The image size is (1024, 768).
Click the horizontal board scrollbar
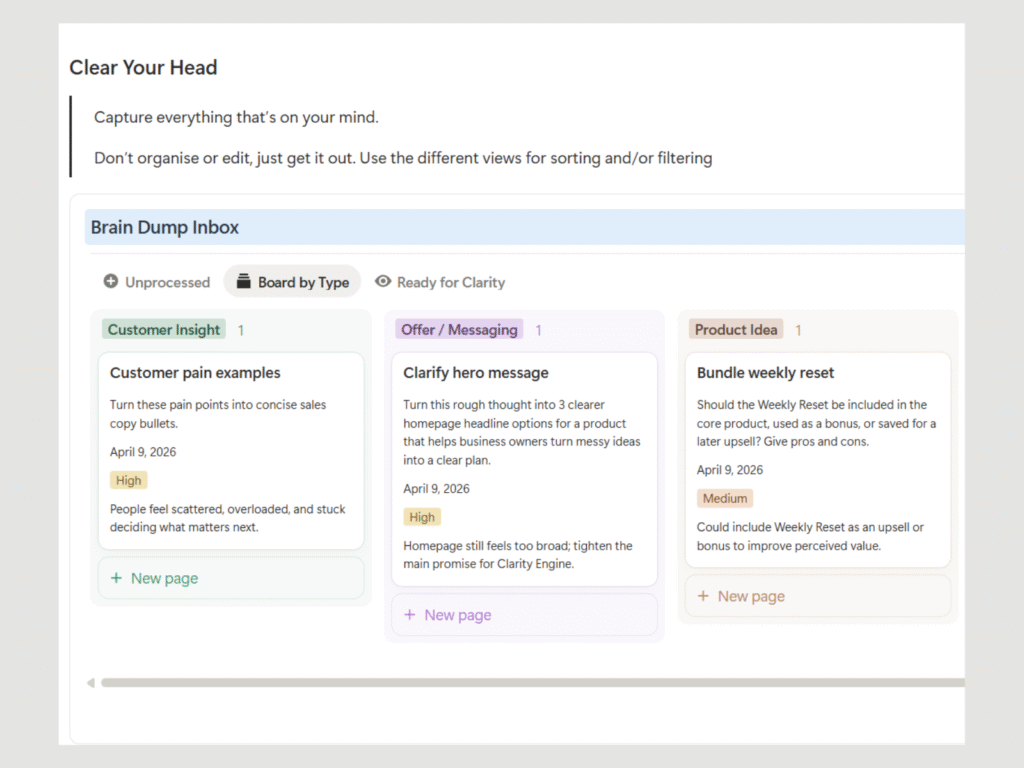click(x=530, y=683)
